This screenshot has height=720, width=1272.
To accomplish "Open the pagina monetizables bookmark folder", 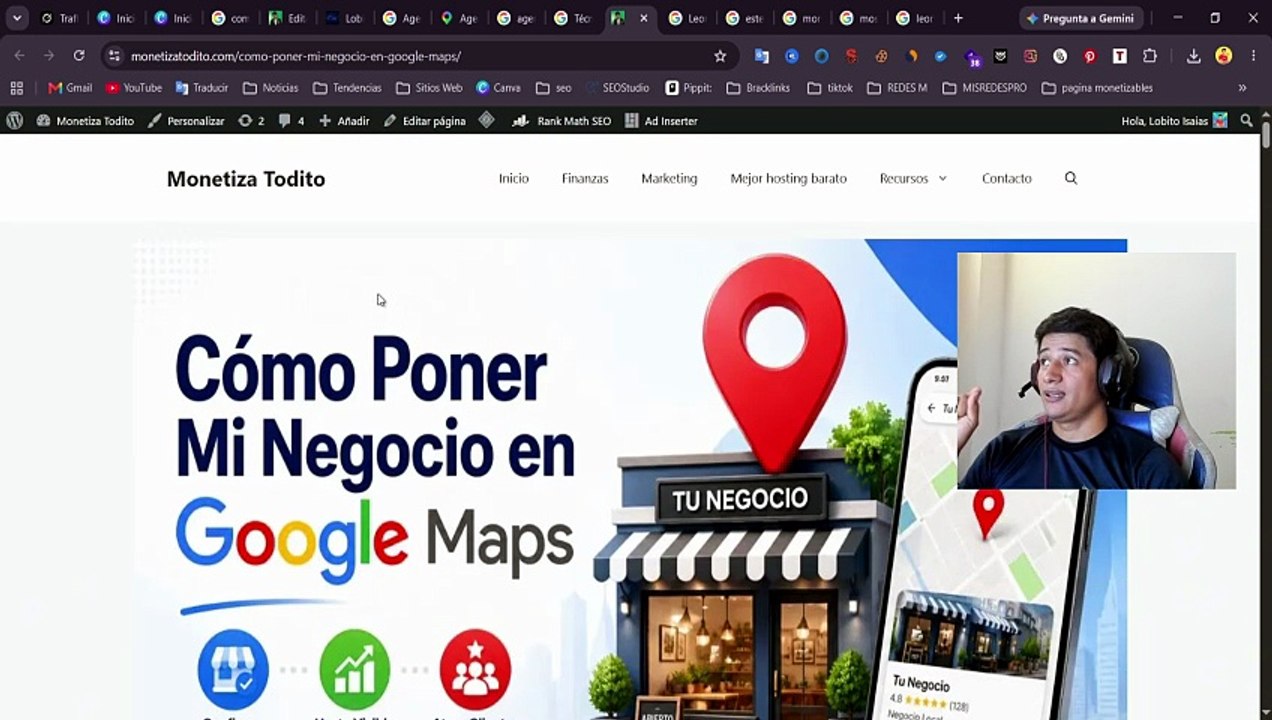I will pos(1097,88).
